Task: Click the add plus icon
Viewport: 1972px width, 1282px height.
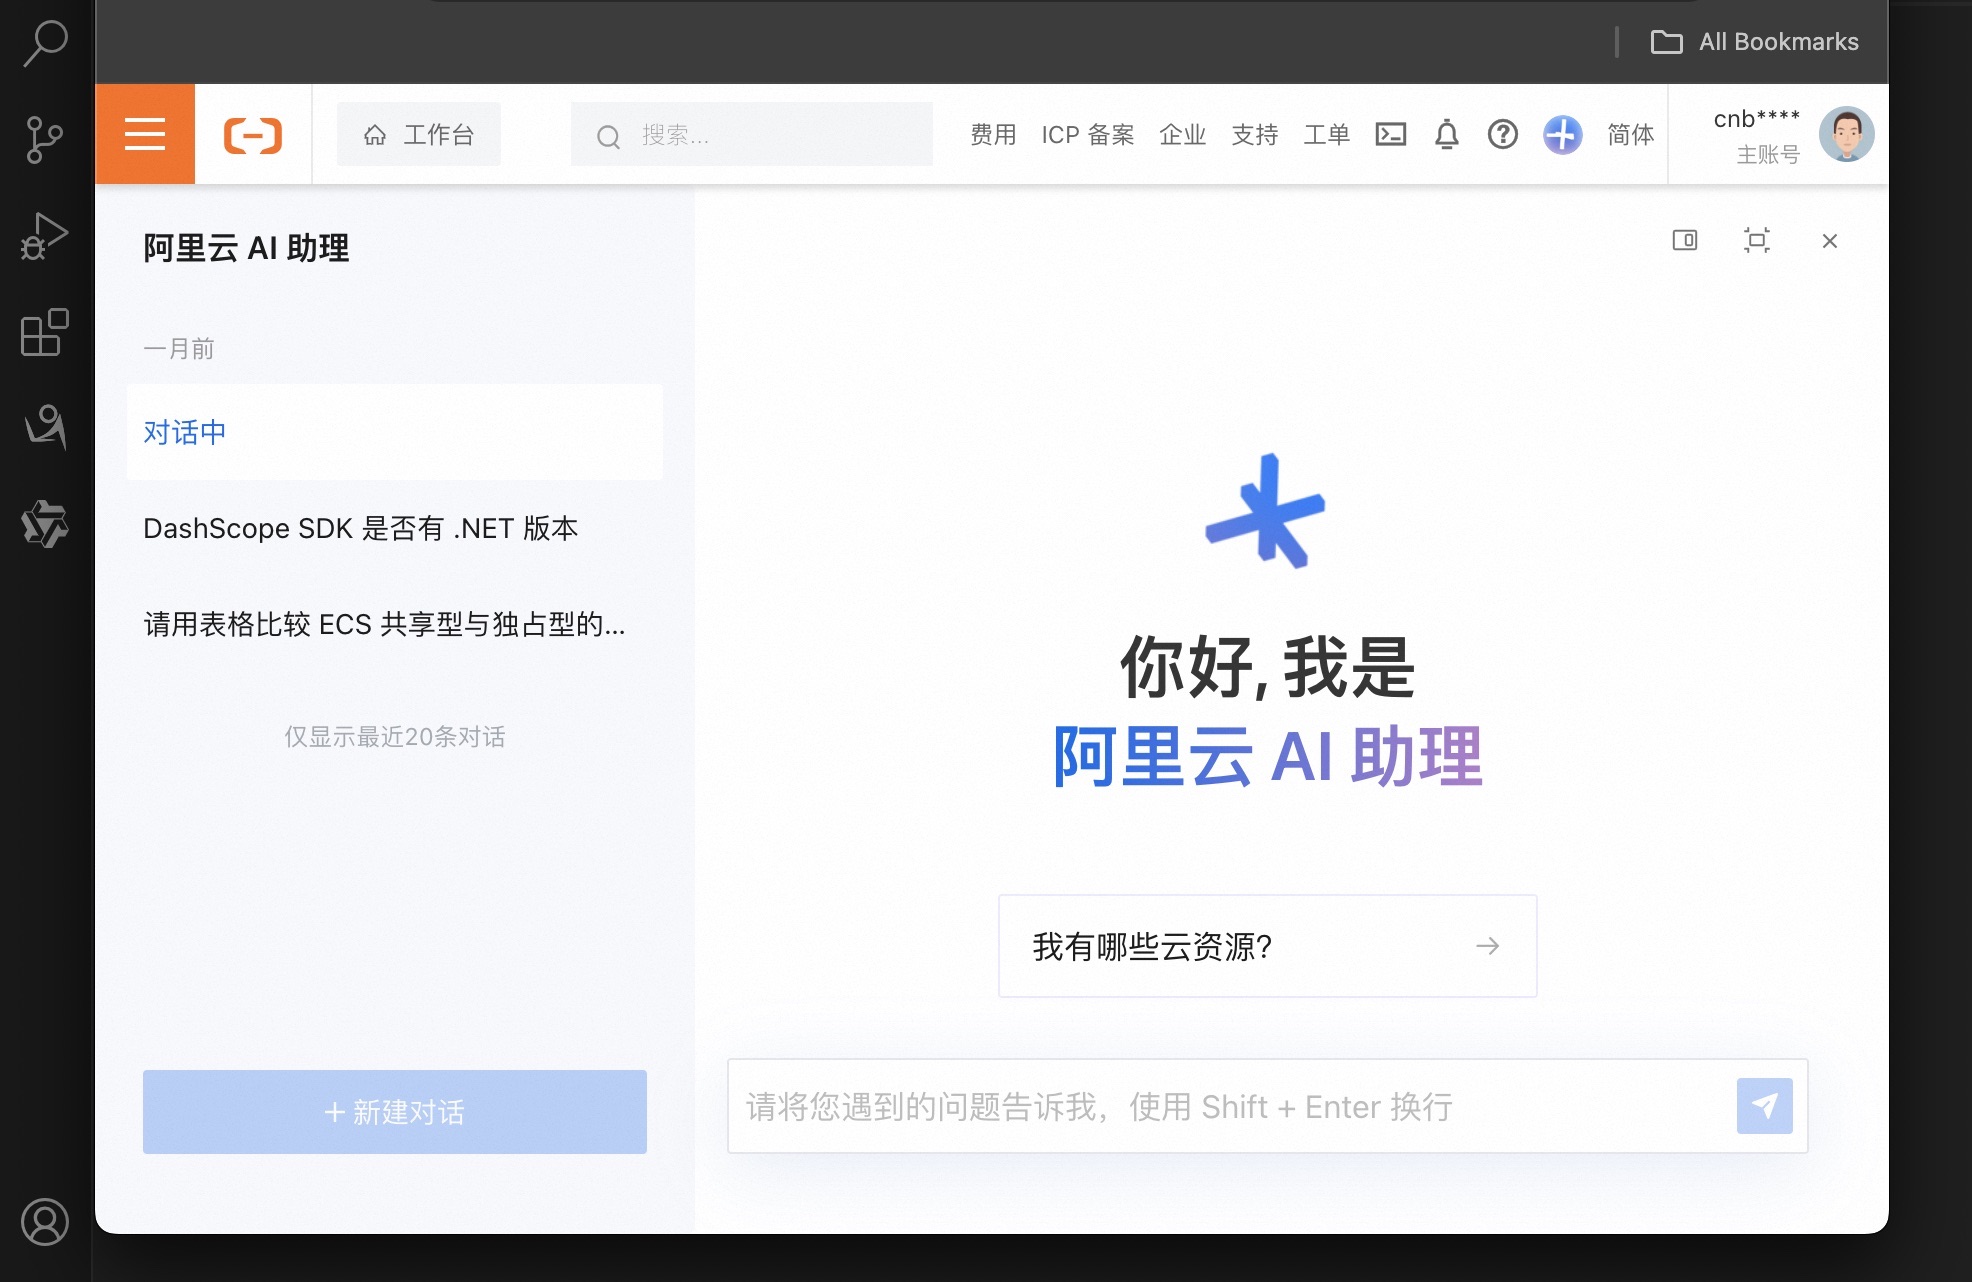Action: click(x=1562, y=134)
